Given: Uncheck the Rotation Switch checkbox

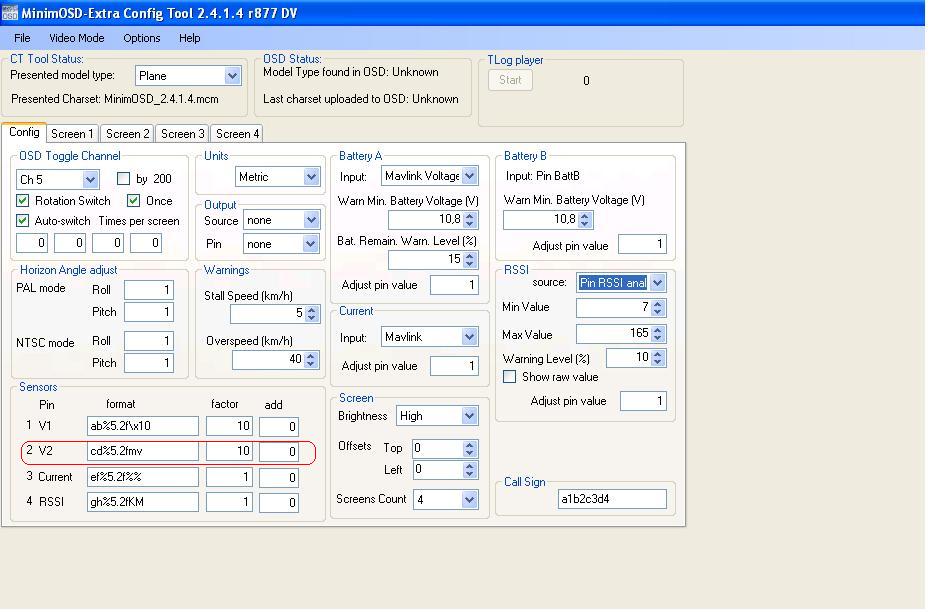Looking at the screenshot, I should pyautogui.click(x=23, y=201).
